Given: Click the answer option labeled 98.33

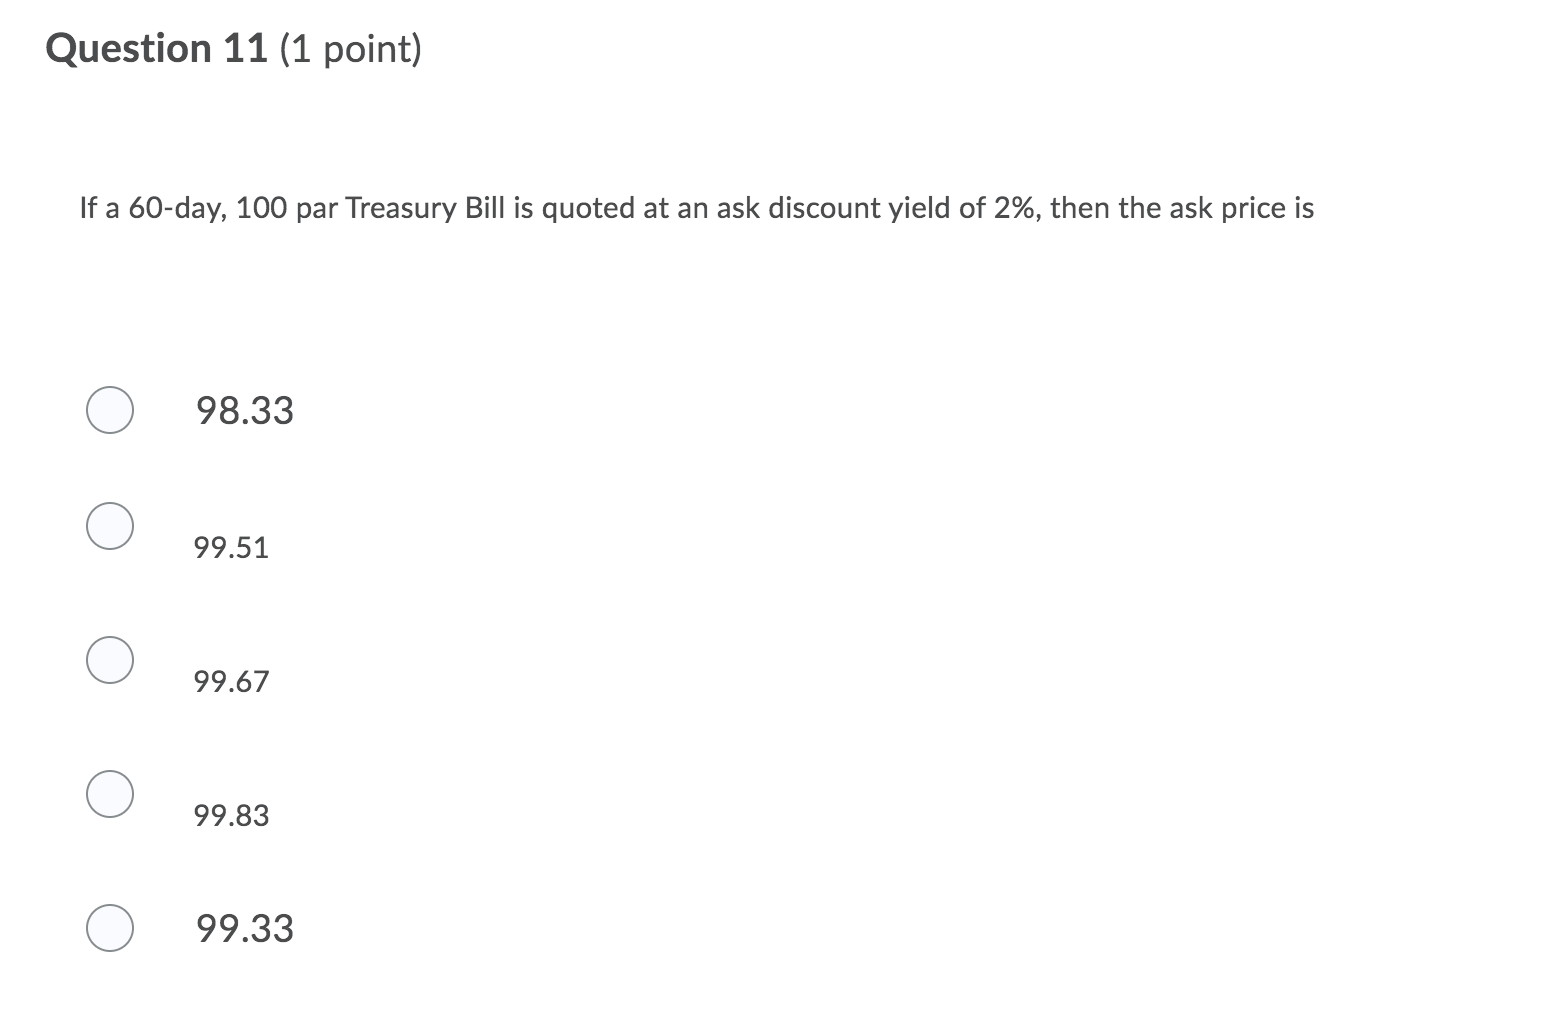Looking at the screenshot, I should point(244,410).
